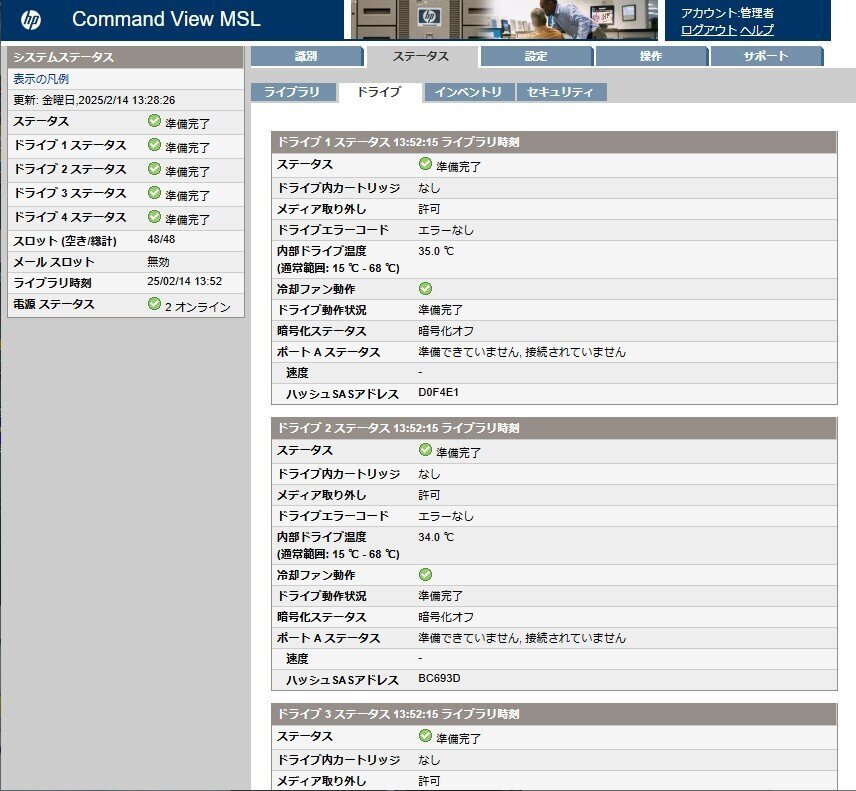Click the system ステータス green check icon
The height and width of the screenshot is (791, 856).
pyautogui.click(x=154, y=121)
